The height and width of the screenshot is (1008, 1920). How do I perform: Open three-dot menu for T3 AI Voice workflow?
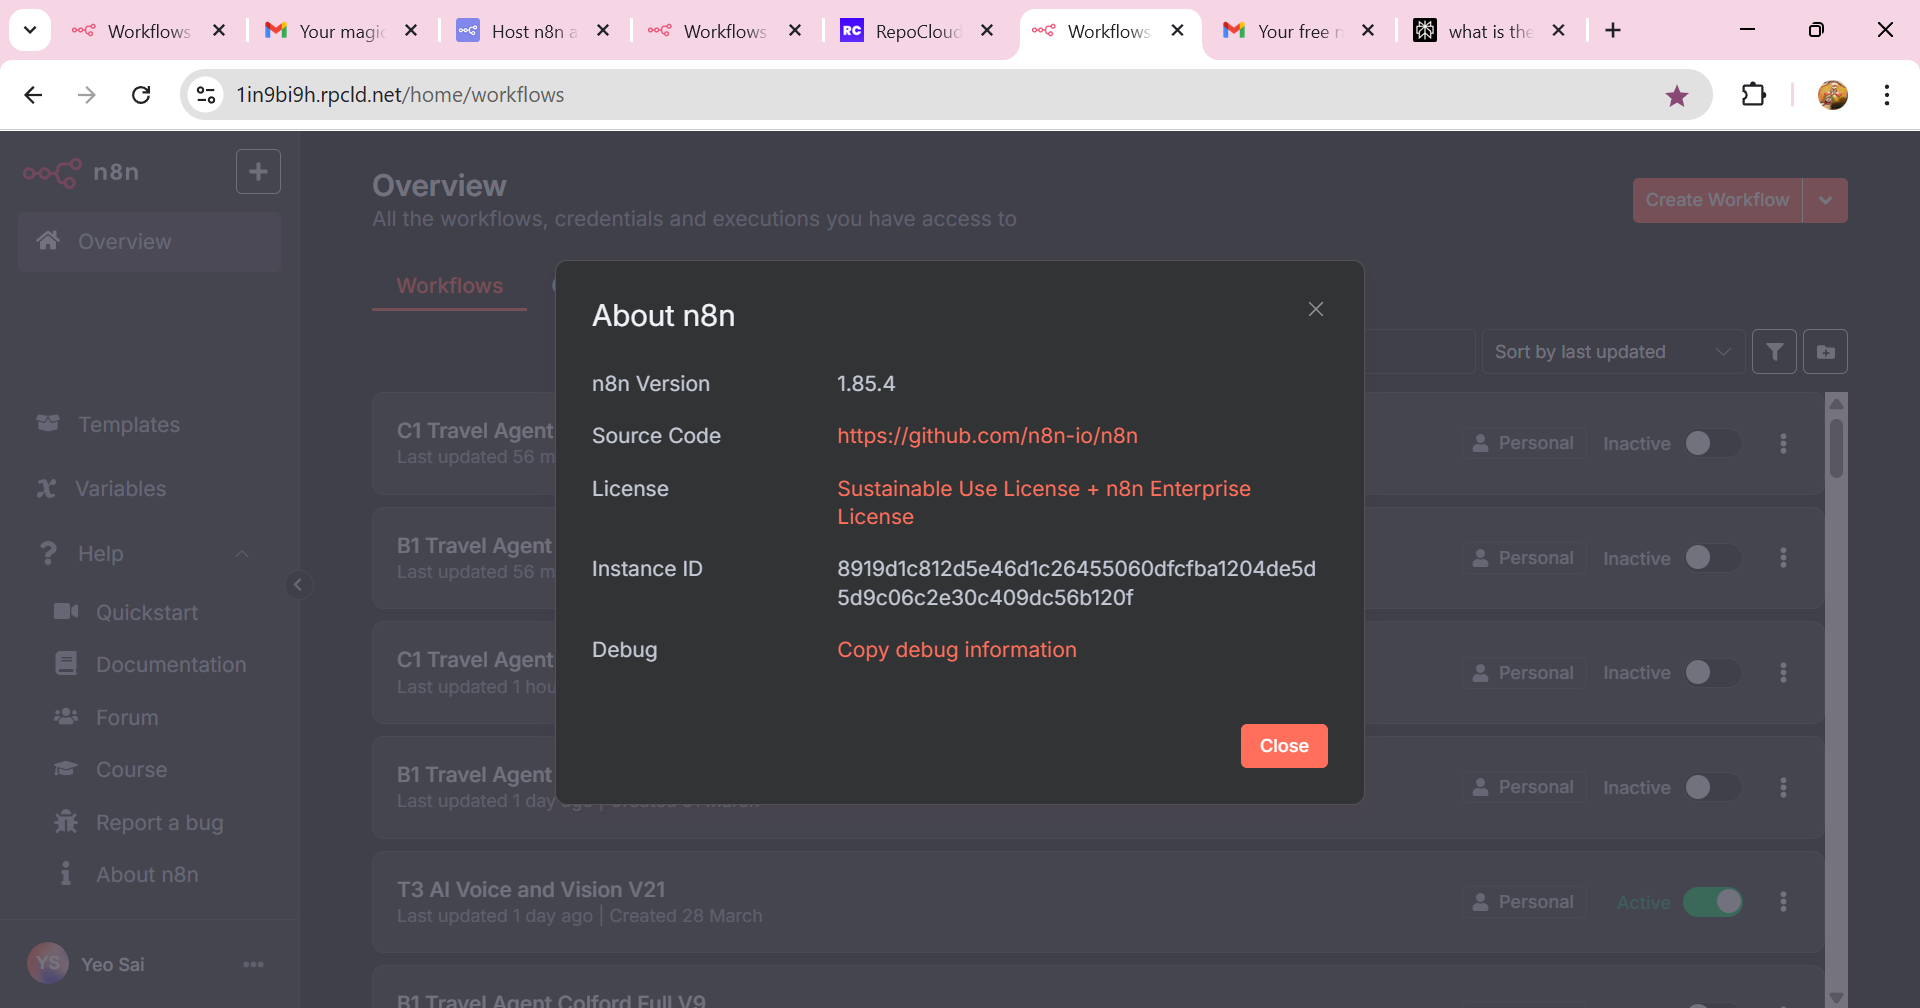(x=1783, y=902)
